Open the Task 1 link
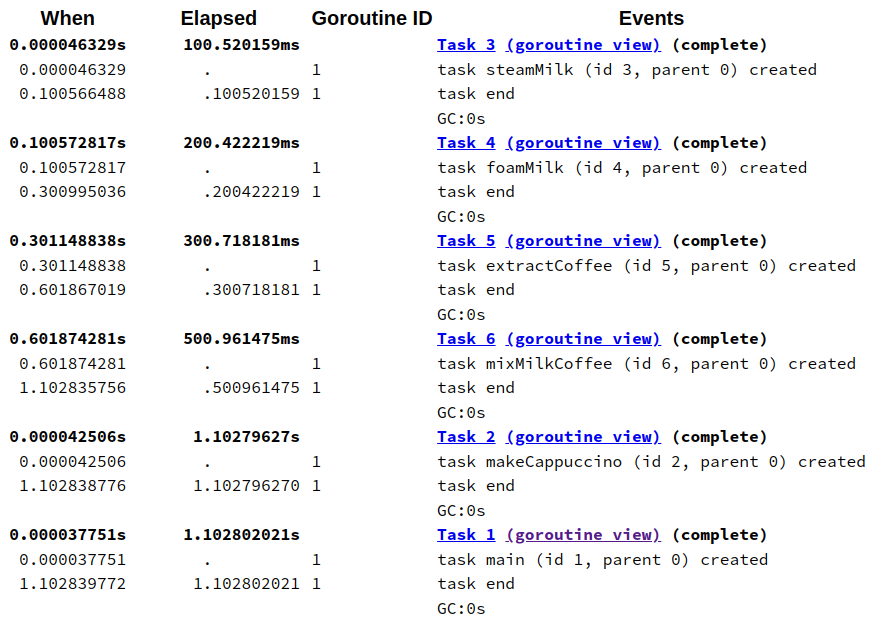The width and height of the screenshot is (883, 628). 466,535
